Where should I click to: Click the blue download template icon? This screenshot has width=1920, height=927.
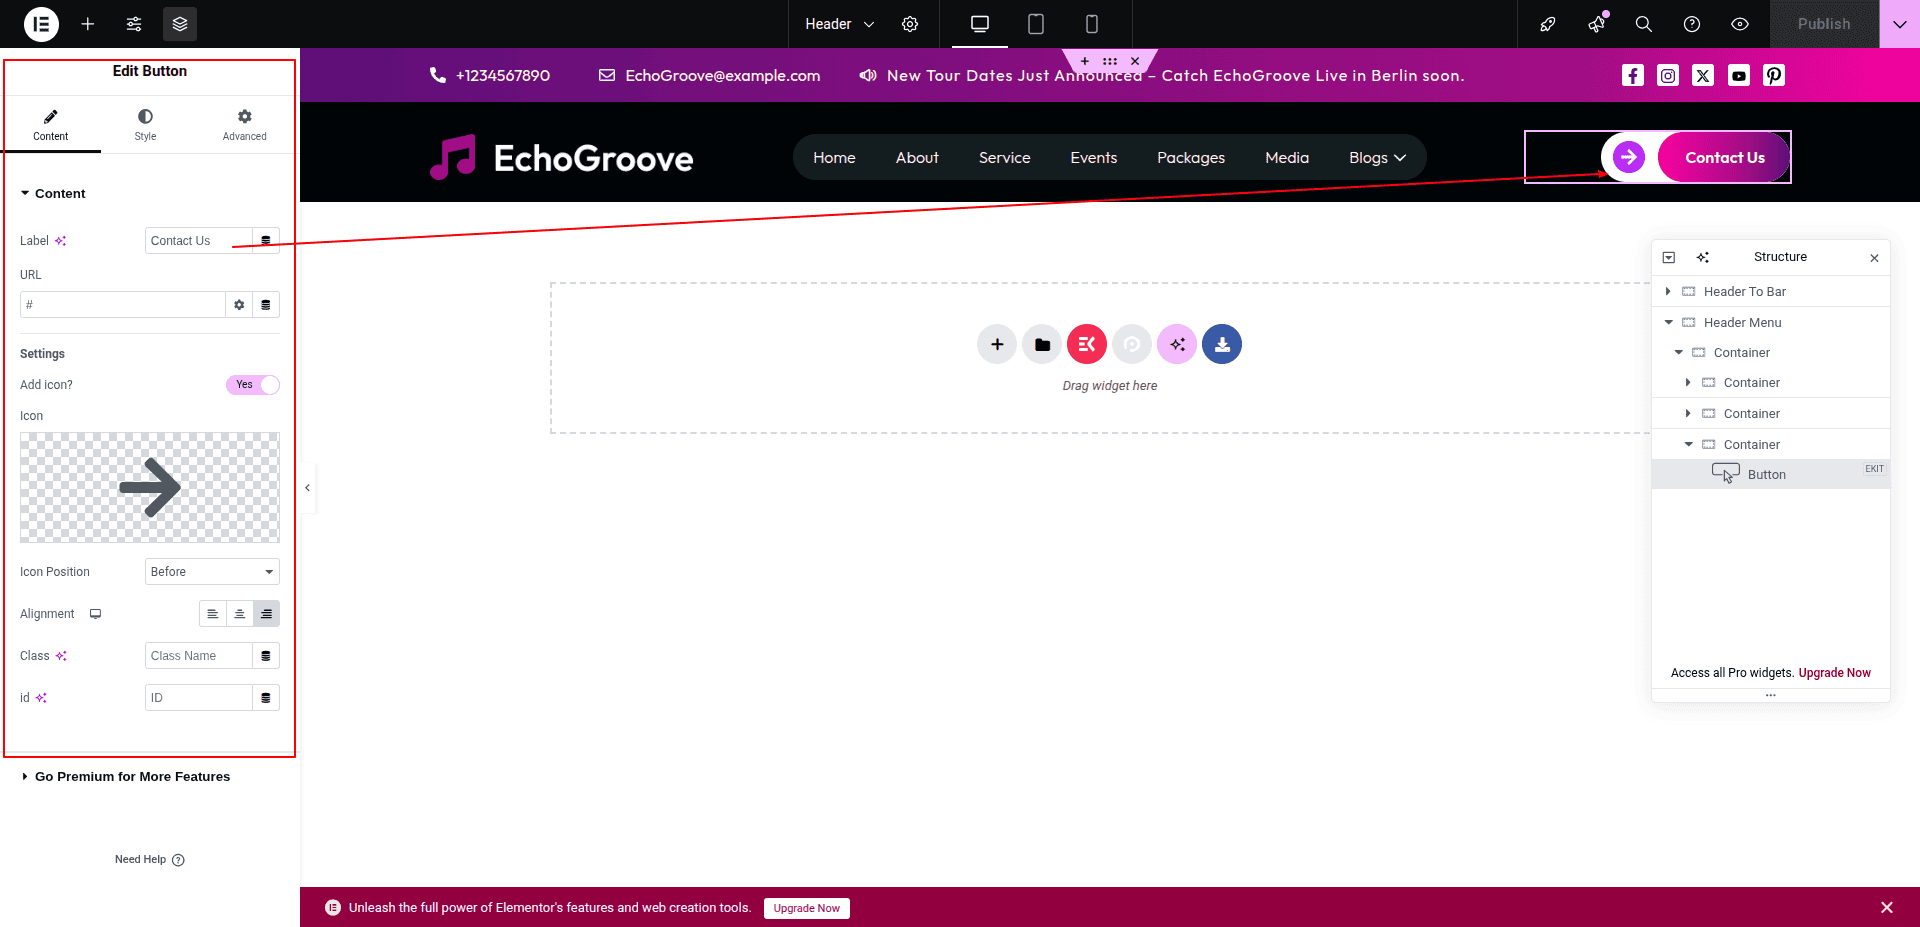[1222, 345]
